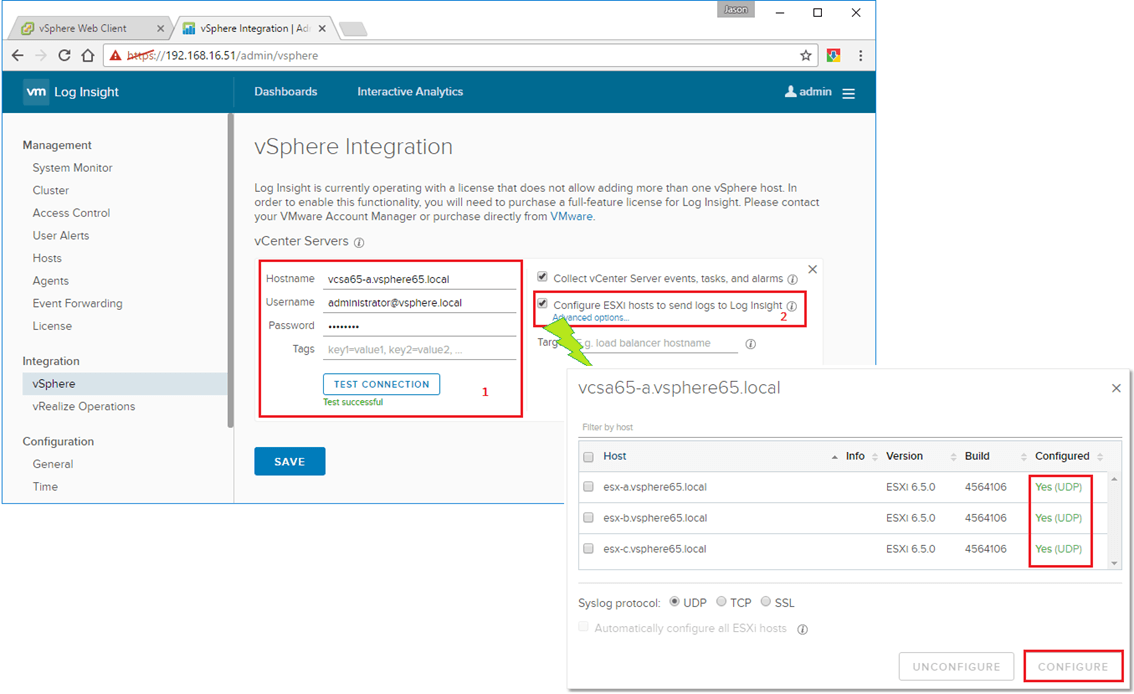Image resolution: width=1134 pixels, height=694 pixels.
Task: Click the Username input field
Action: pos(419,303)
